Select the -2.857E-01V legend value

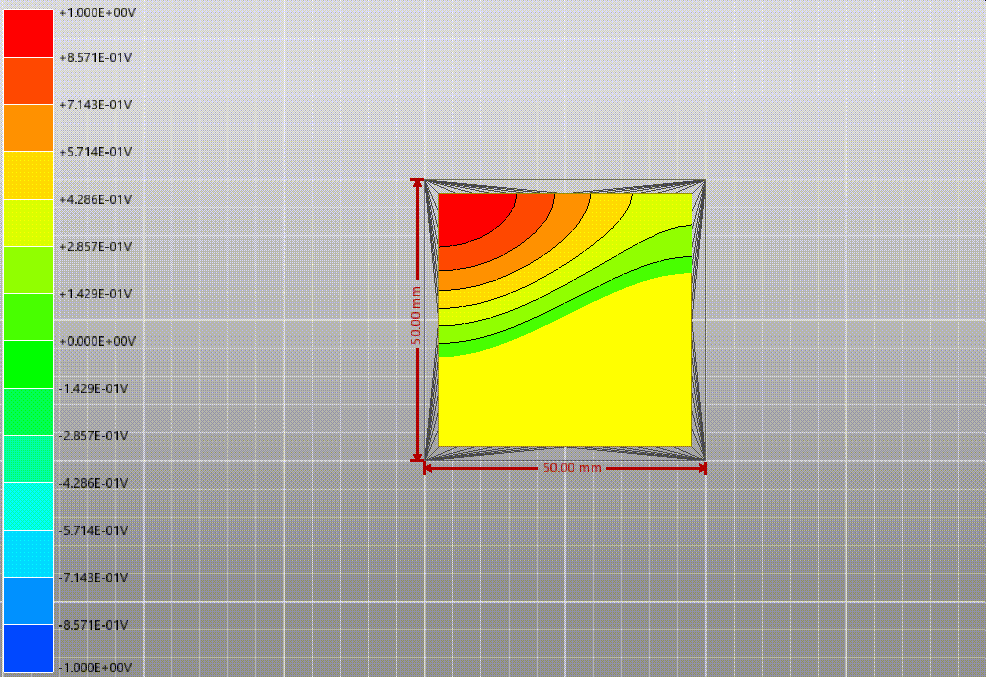tap(94, 436)
